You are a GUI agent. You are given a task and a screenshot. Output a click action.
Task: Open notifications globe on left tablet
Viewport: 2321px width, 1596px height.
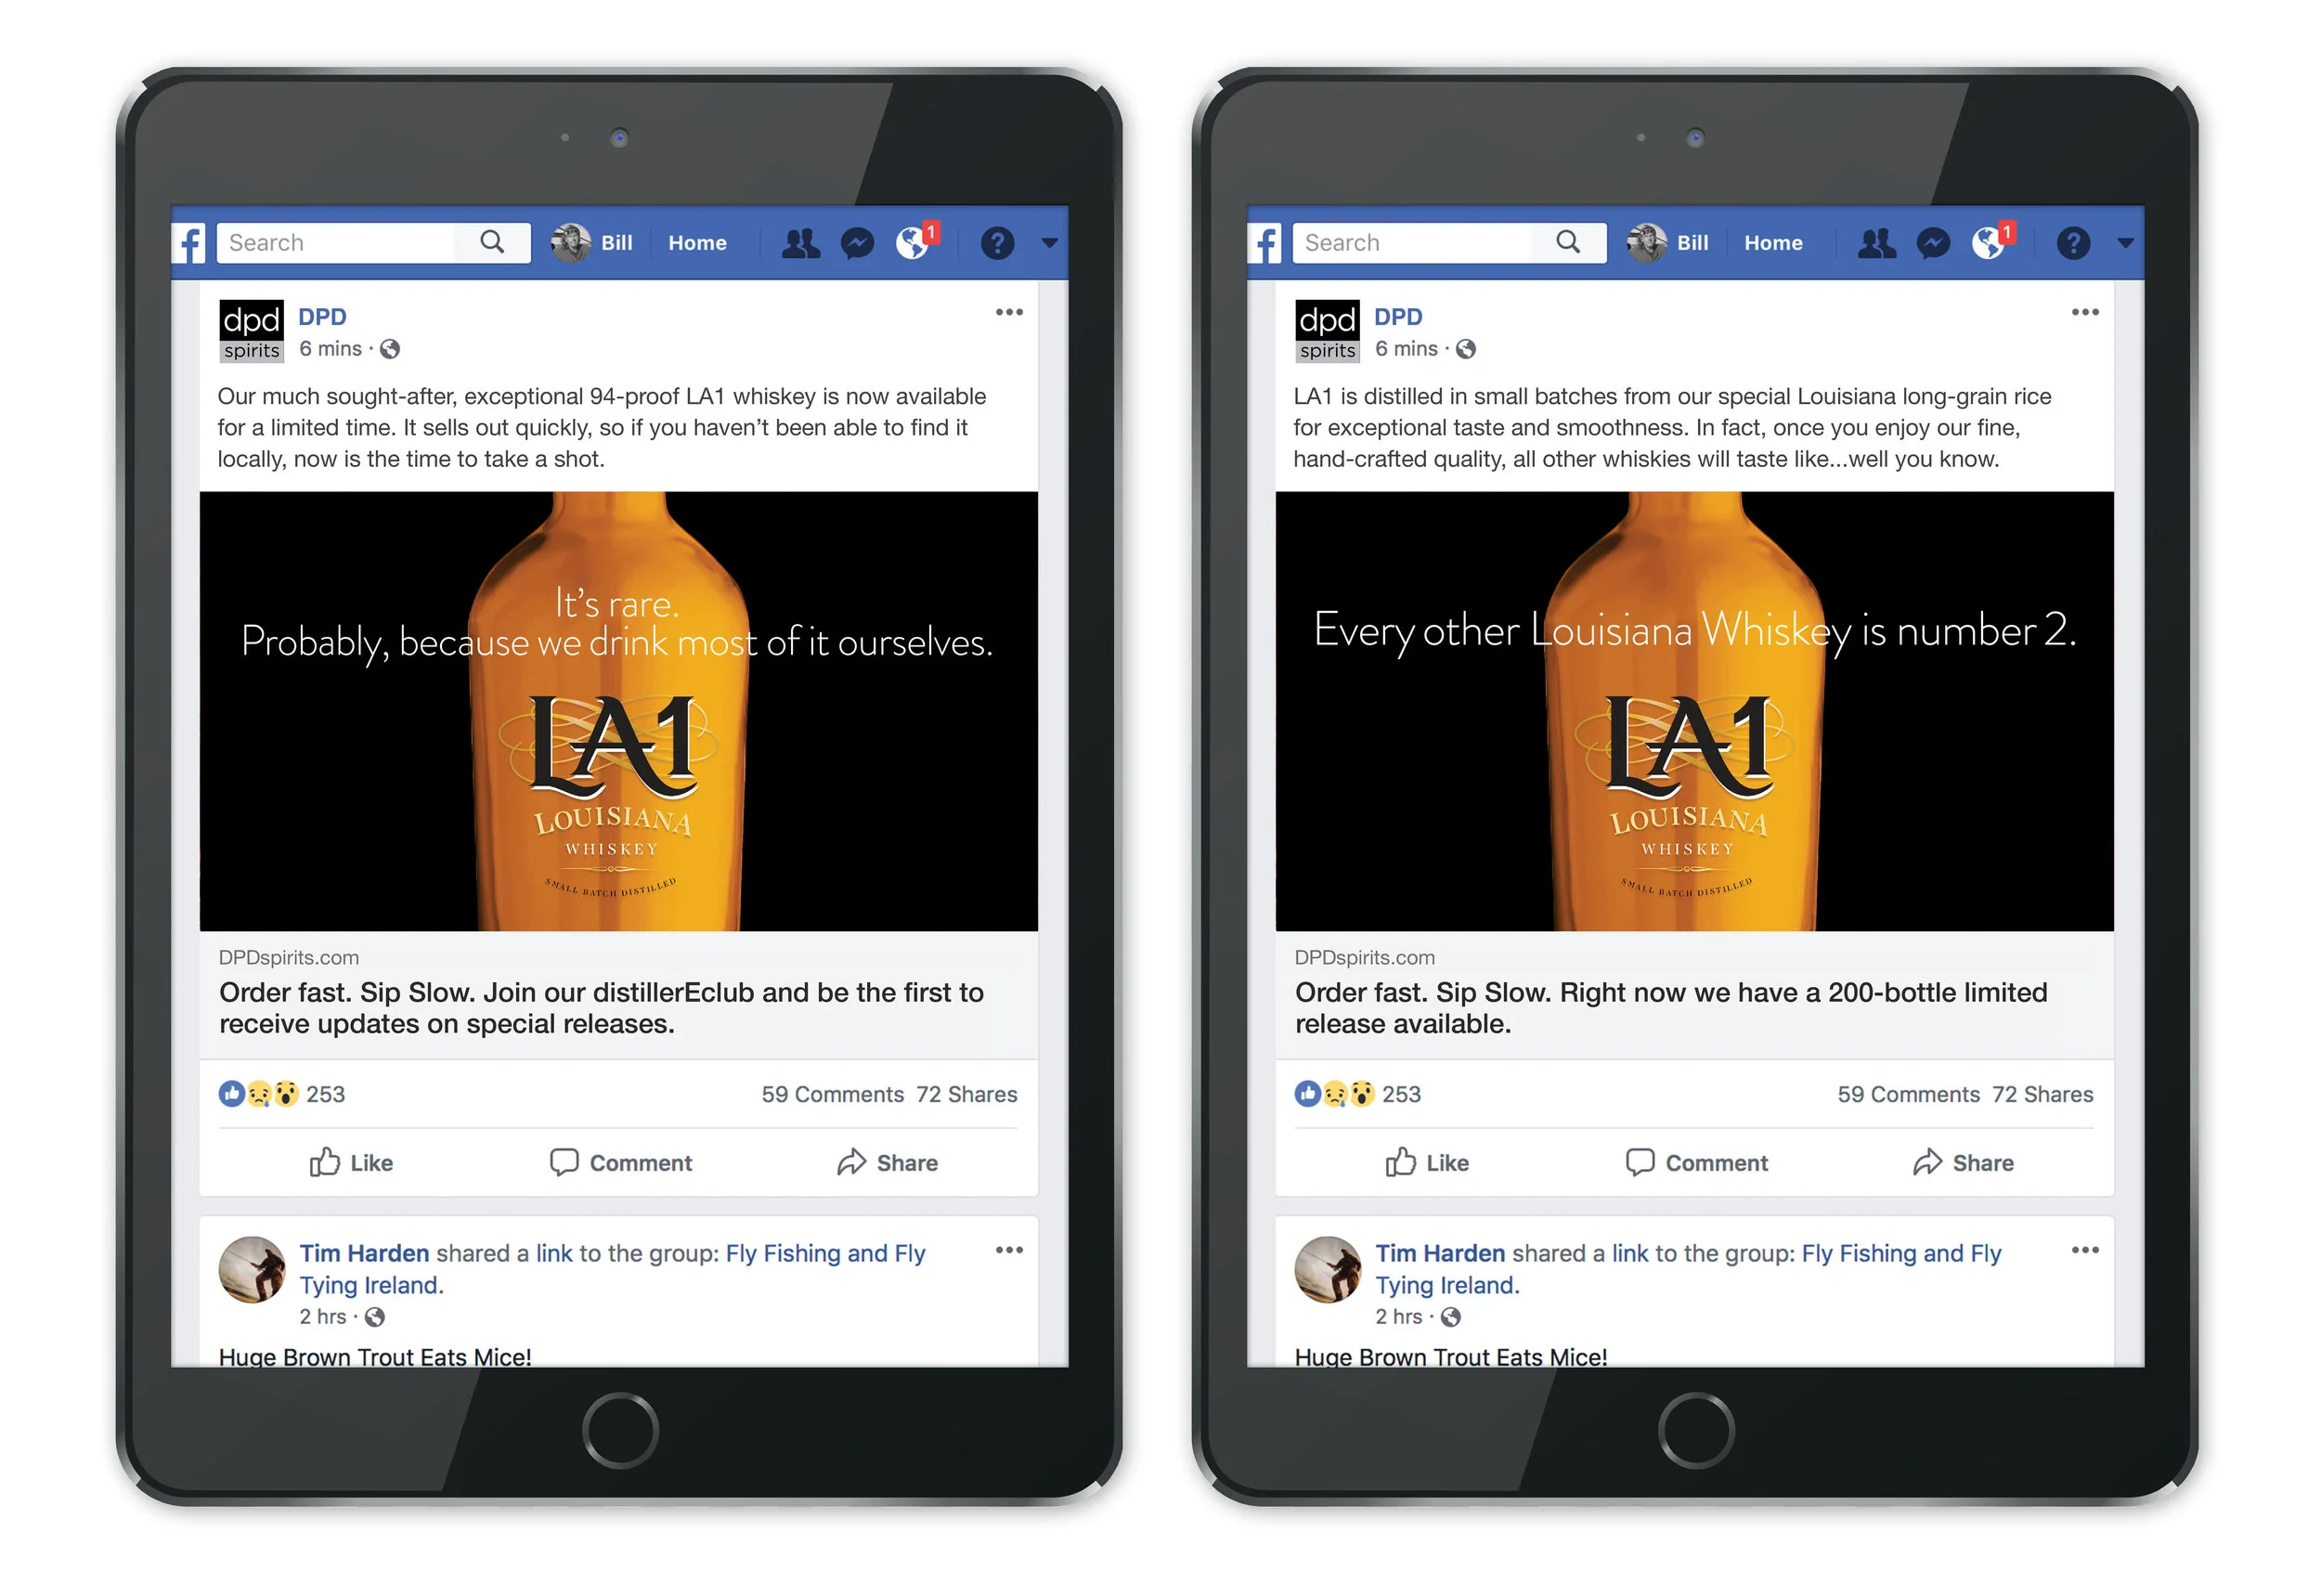pyautogui.click(x=912, y=243)
